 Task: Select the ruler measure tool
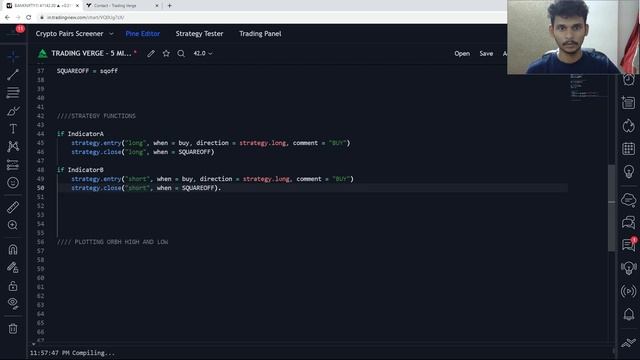tap(13, 207)
